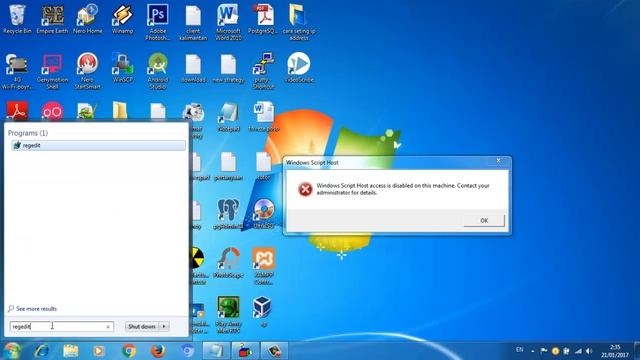This screenshot has height=360, width=640.
Task: Open the media player taskbar icon
Action: click(x=98, y=351)
